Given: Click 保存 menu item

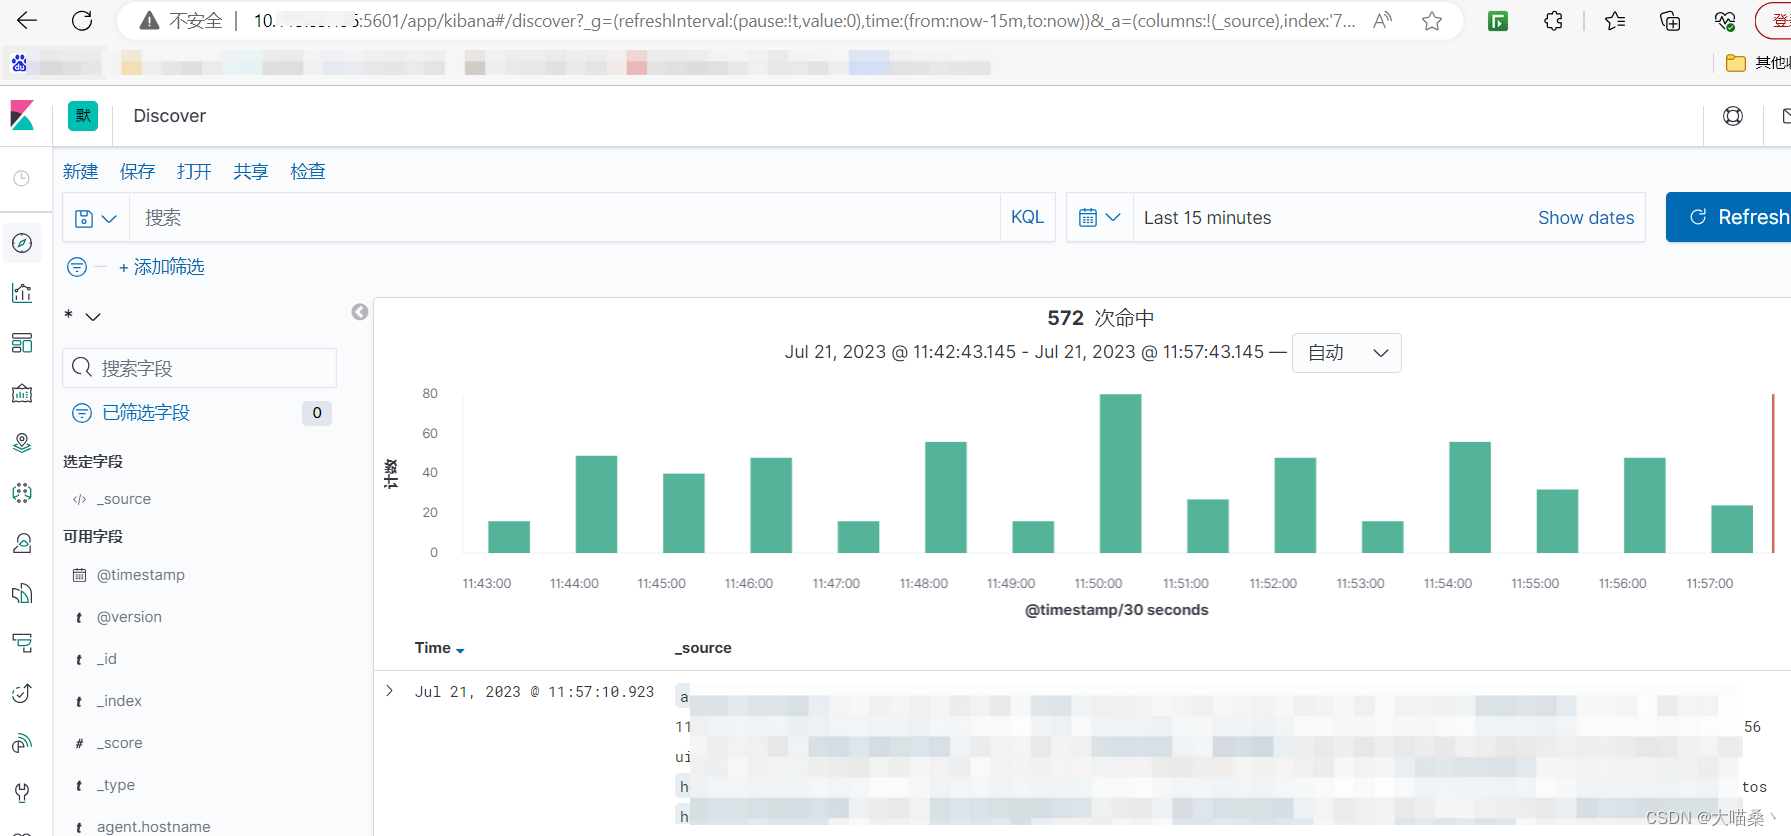Looking at the screenshot, I should tap(138, 171).
